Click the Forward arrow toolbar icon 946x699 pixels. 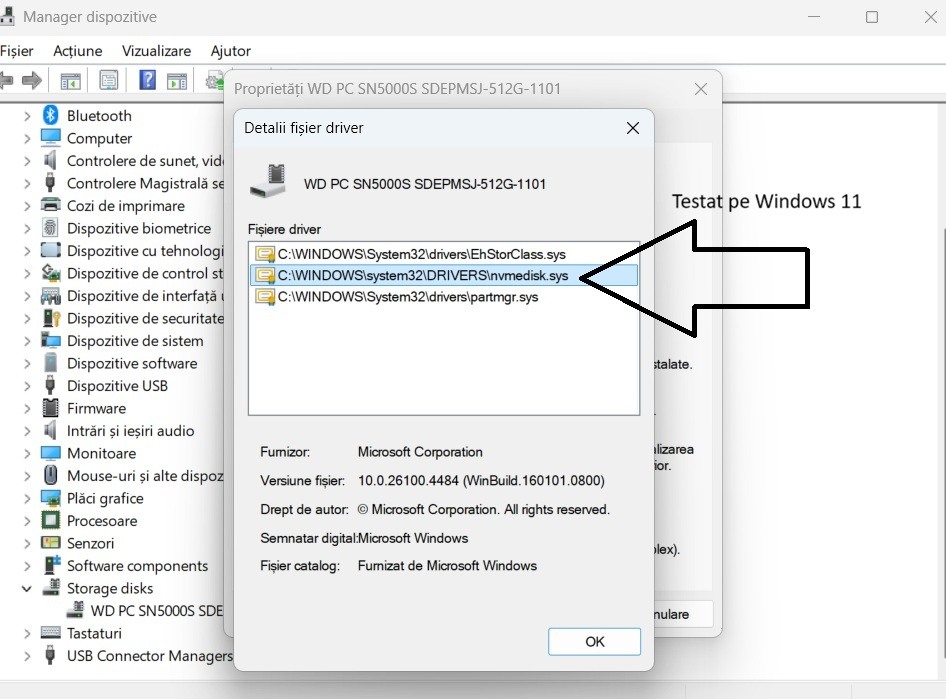tap(31, 80)
